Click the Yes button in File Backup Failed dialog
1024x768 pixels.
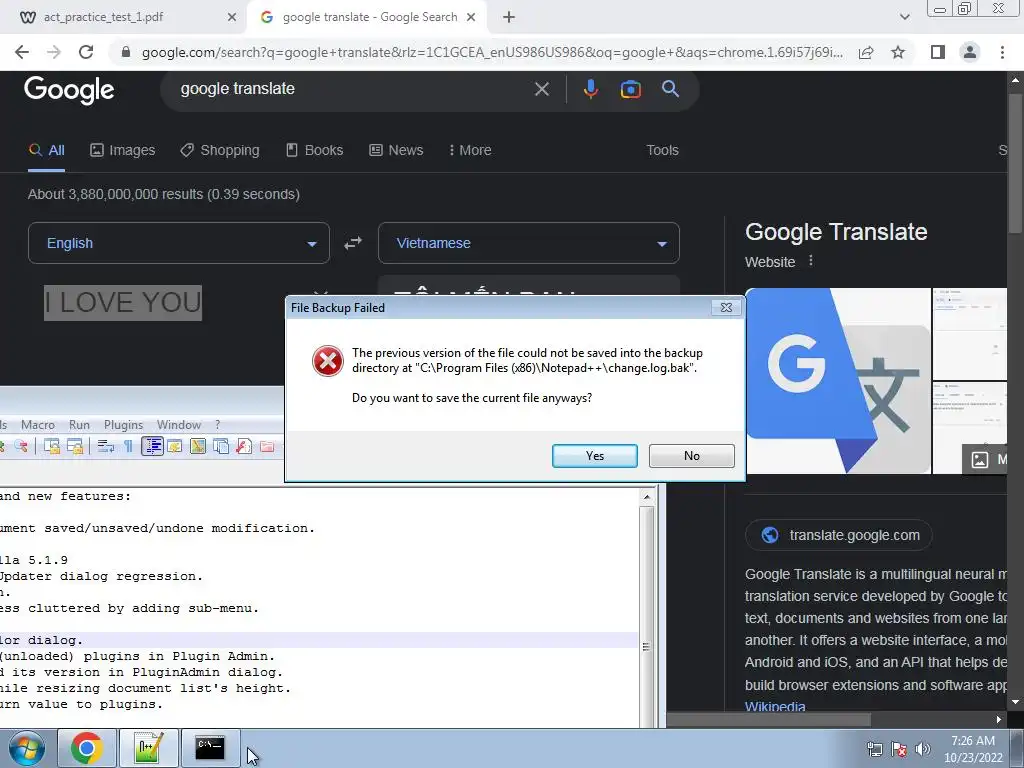pyautogui.click(x=594, y=456)
